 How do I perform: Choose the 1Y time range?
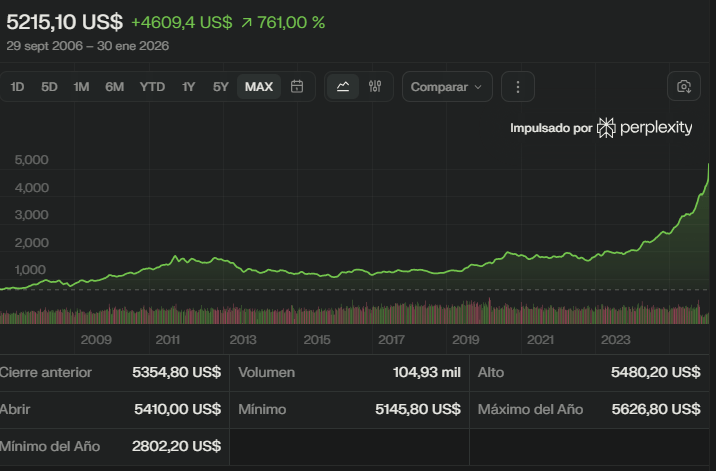point(189,87)
